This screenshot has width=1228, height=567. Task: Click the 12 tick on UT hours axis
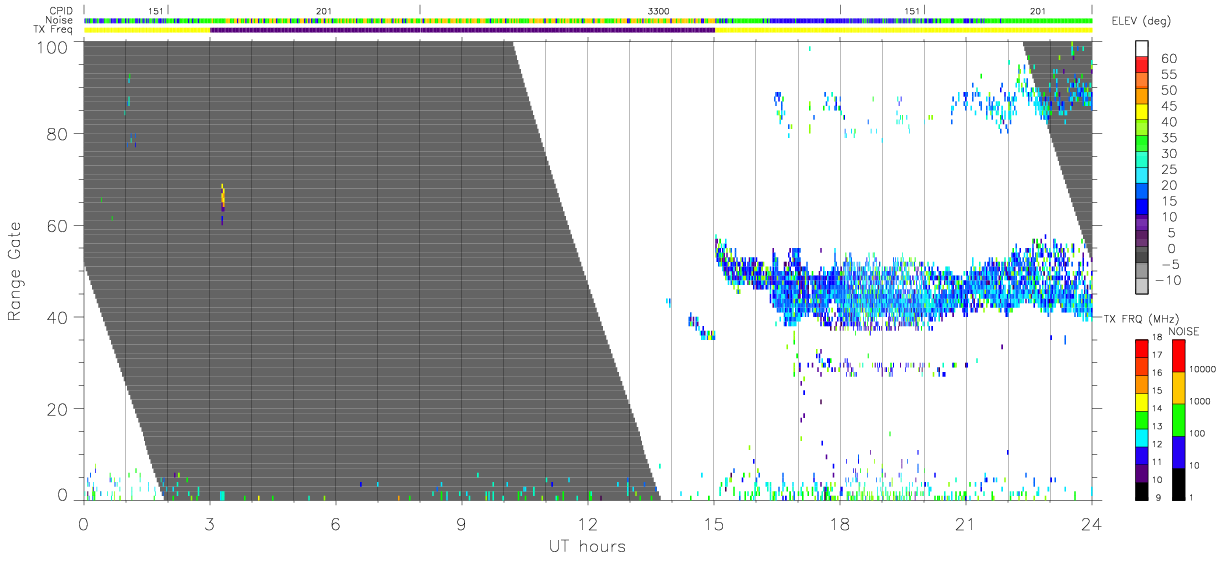click(x=588, y=523)
